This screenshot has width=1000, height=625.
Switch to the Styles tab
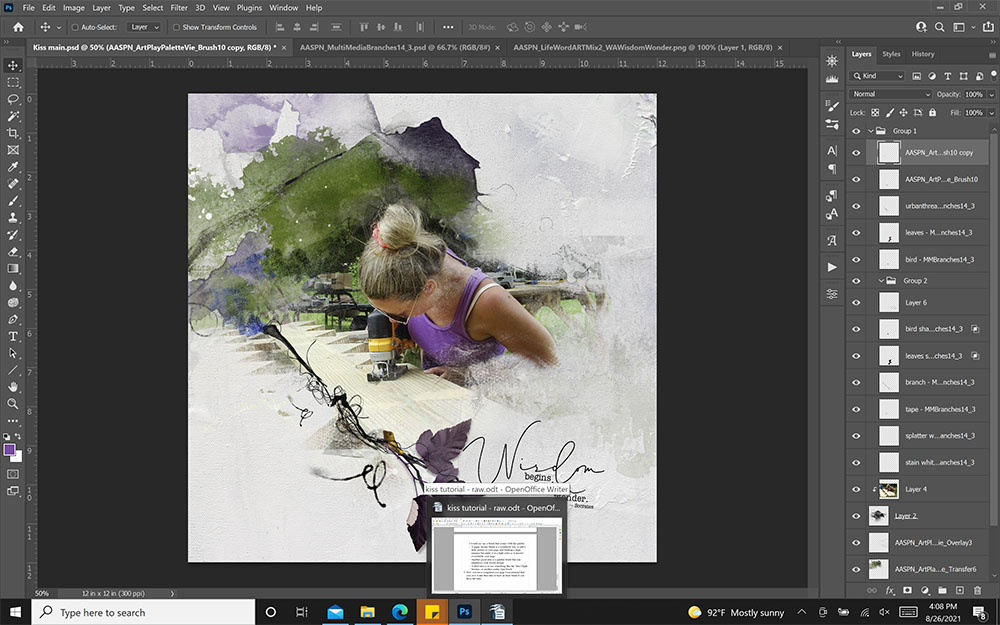(891, 54)
